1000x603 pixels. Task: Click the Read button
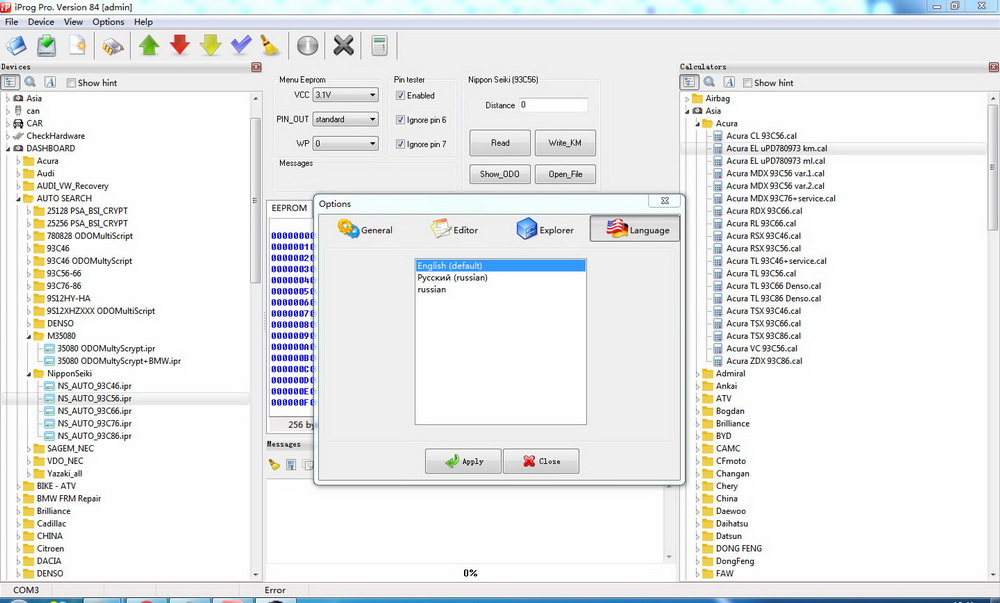pyautogui.click(x=500, y=143)
